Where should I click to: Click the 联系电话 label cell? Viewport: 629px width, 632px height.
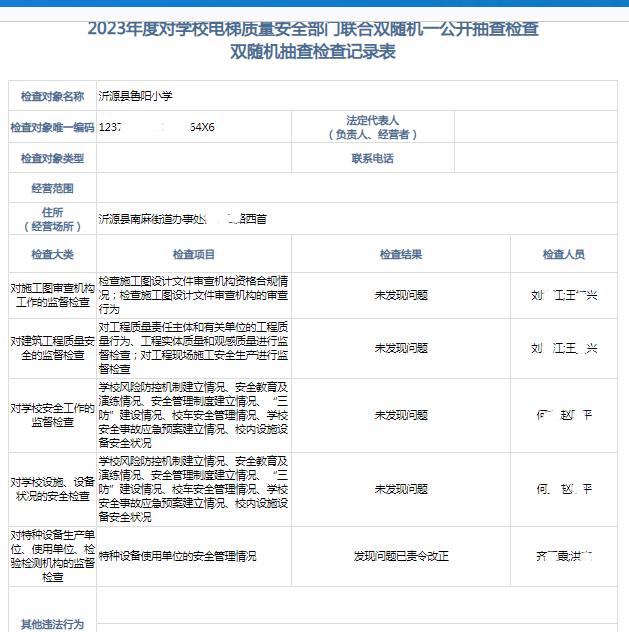pos(372,158)
